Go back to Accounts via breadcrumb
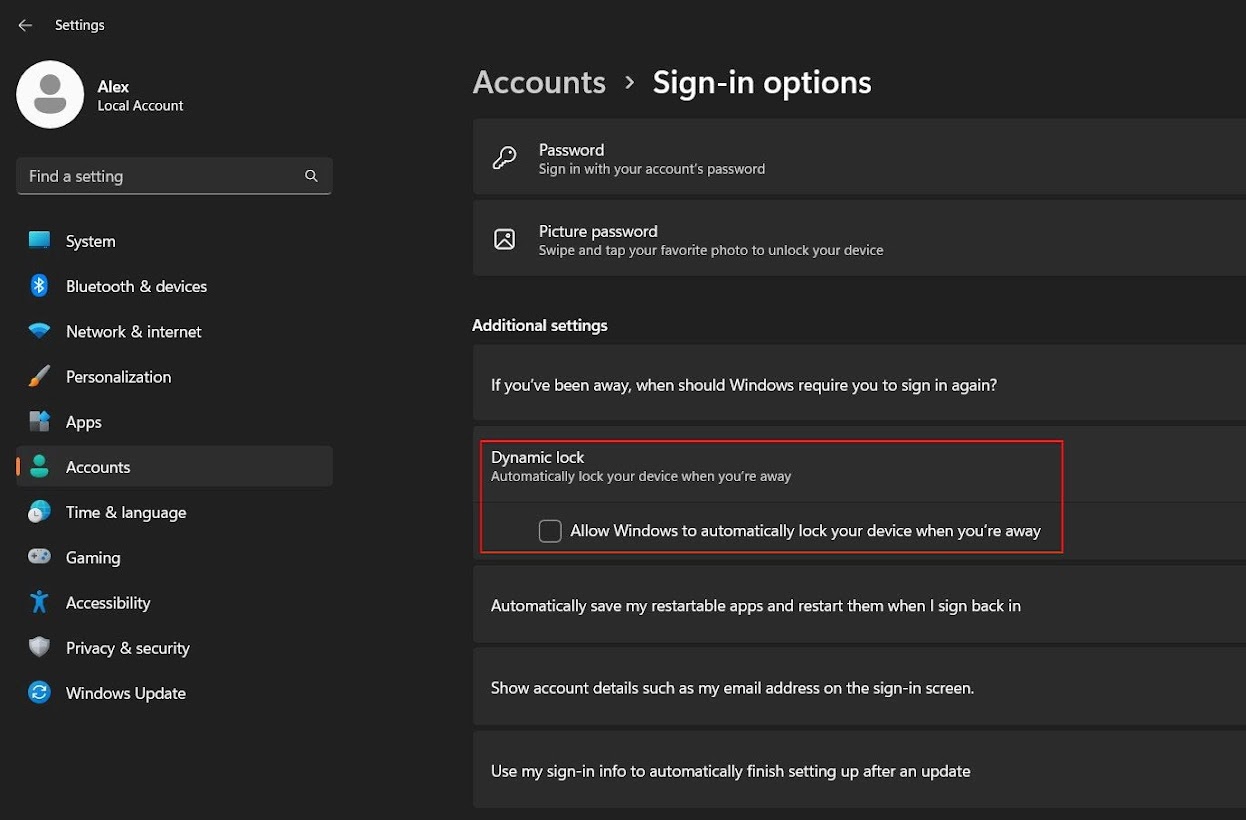Screen dimensions: 1246x820 pos(539,82)
